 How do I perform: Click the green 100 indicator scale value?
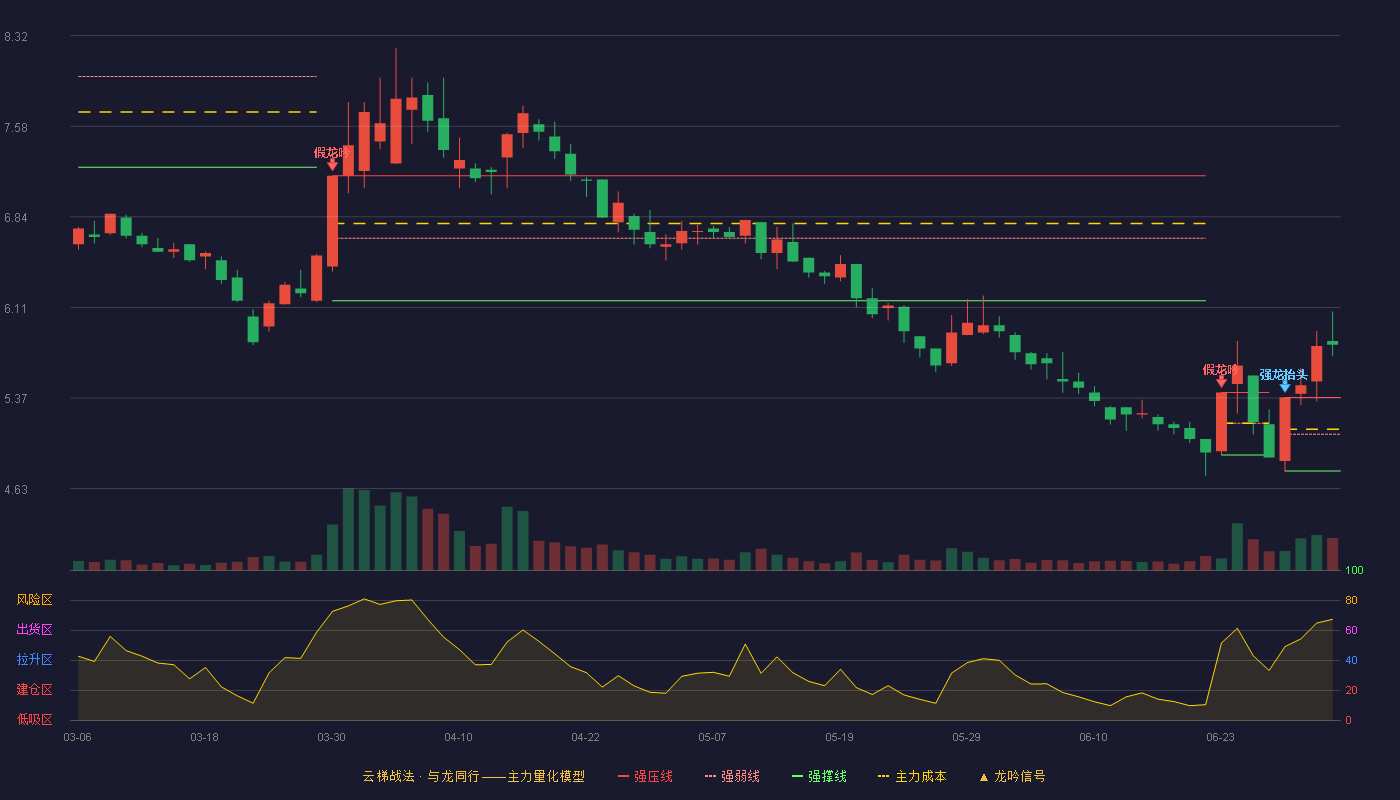coord(1354,571)
